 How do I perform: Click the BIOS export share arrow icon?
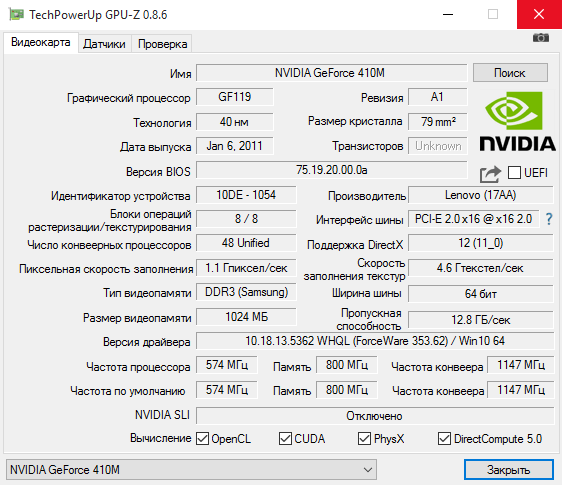490,174
